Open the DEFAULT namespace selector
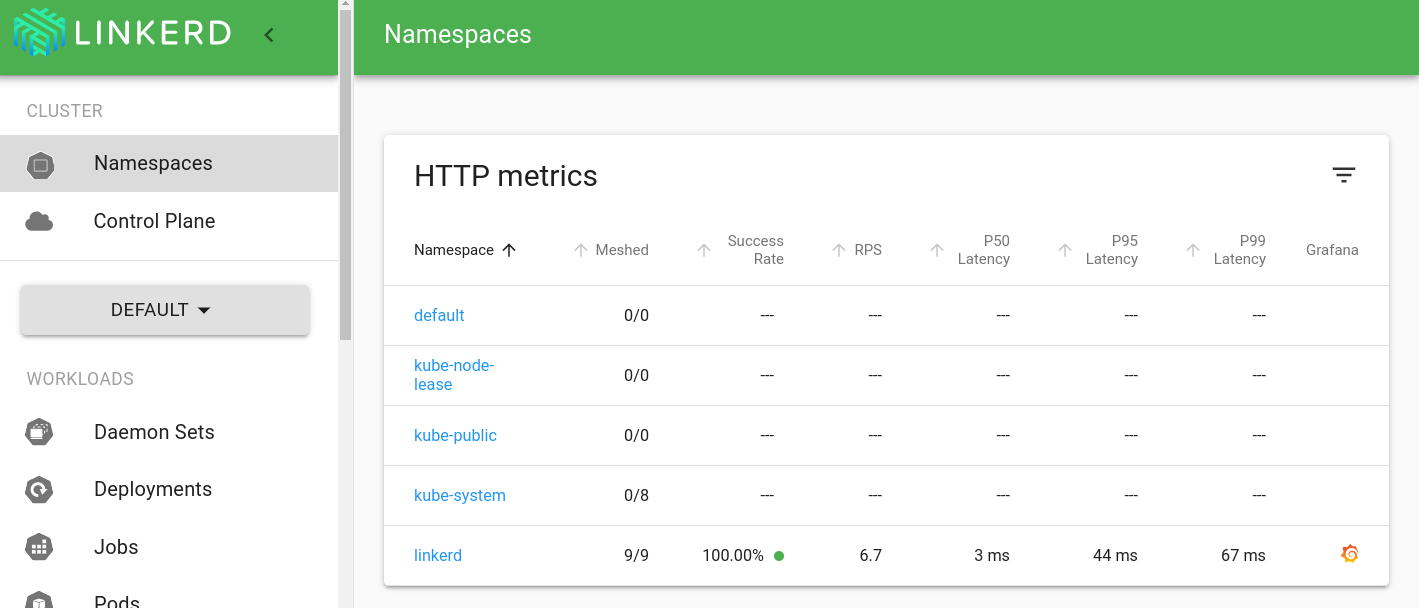 [x=164, y=310]
